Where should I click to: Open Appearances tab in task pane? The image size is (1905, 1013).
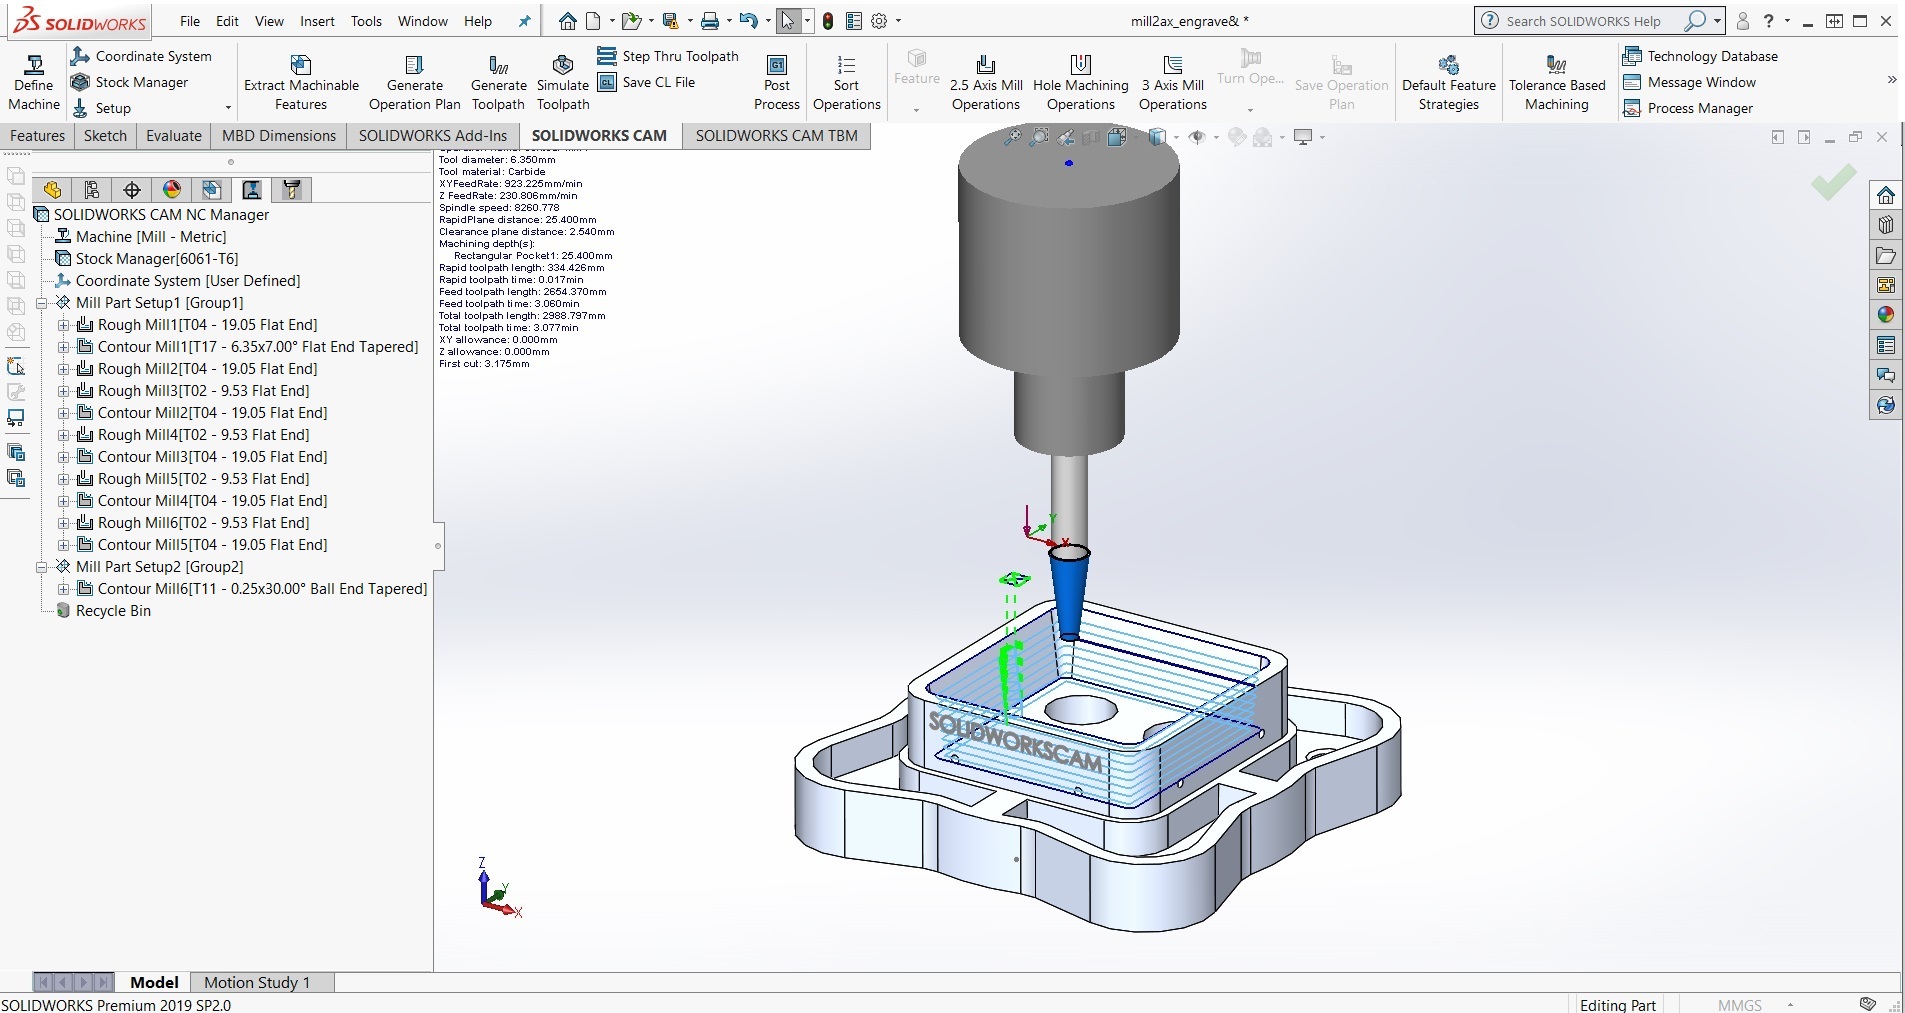tap(1886, 315)
